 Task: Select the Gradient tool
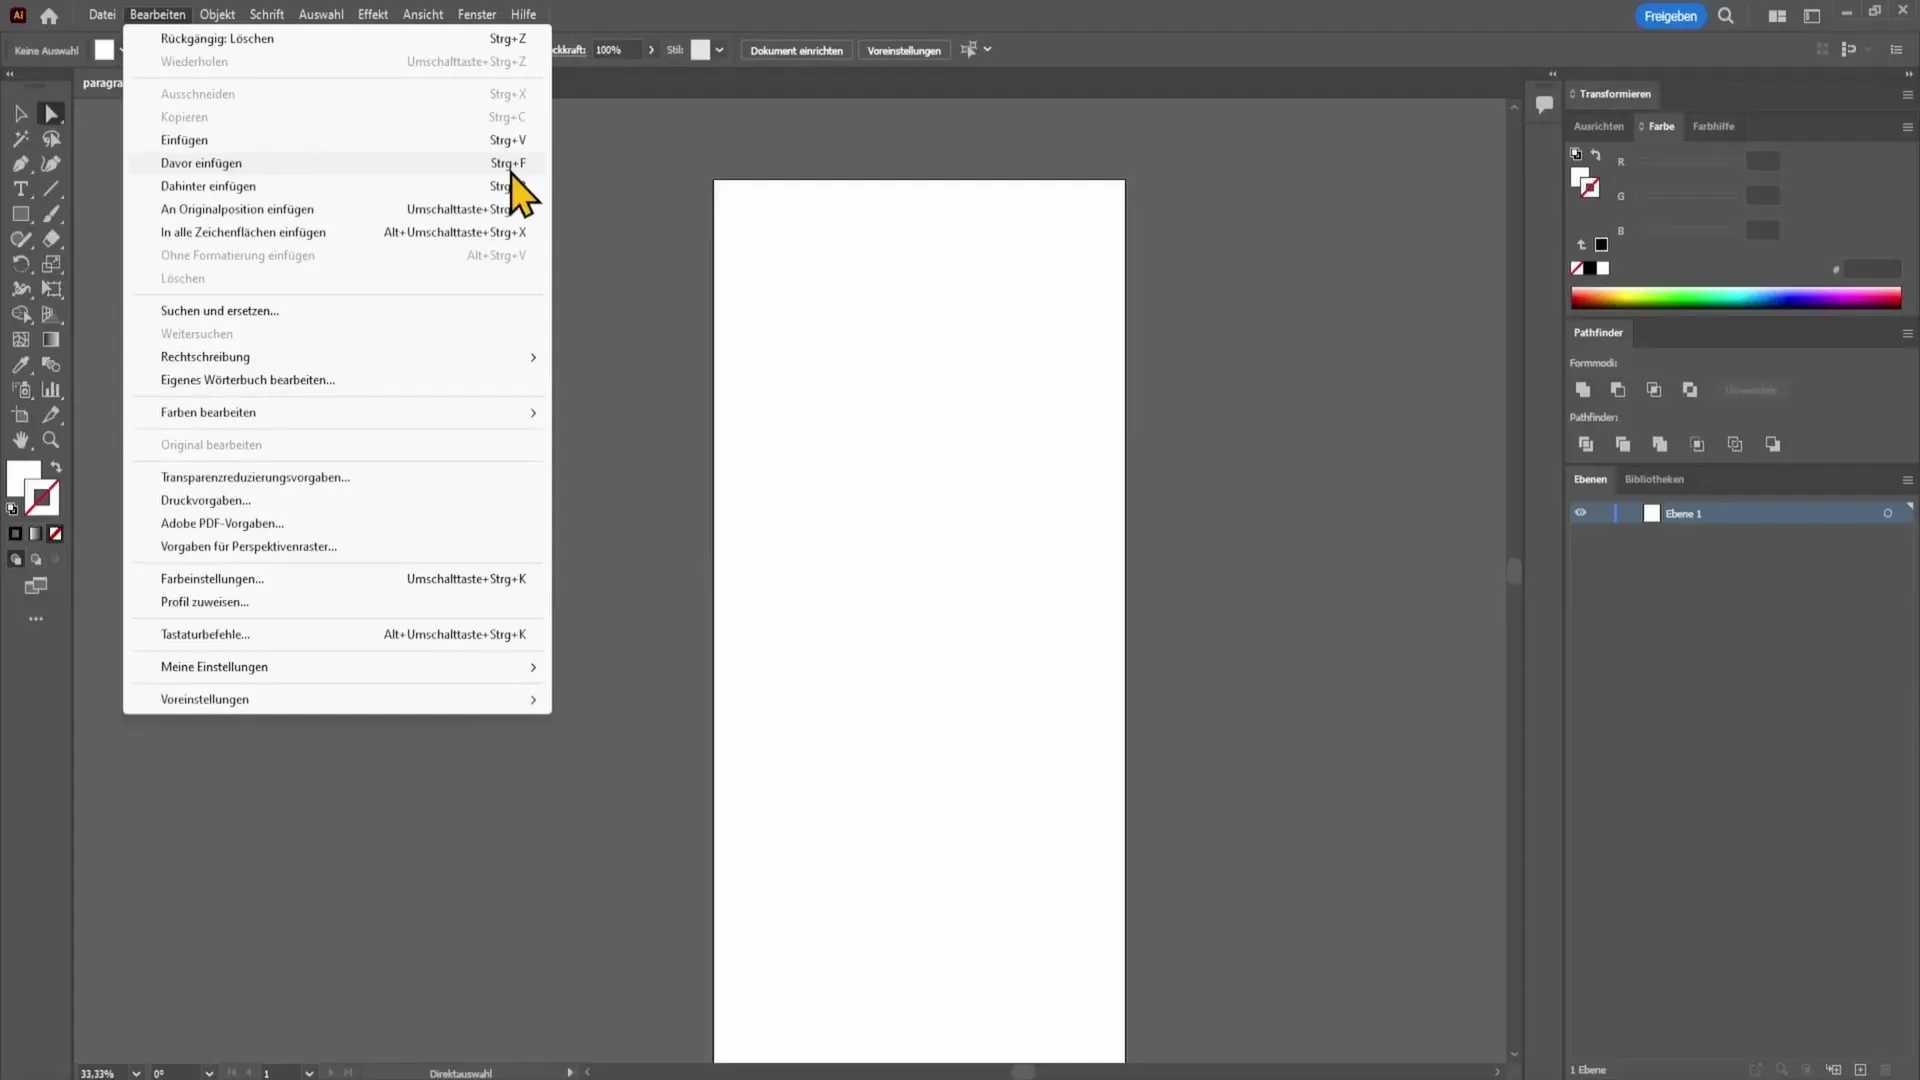[51, 340]
